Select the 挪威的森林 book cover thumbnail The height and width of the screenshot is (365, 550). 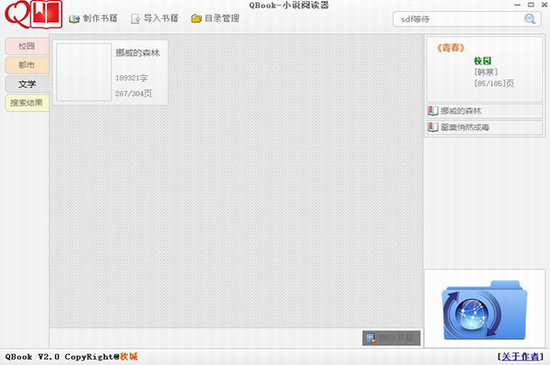pyautogui.click(x=84, y=72)
